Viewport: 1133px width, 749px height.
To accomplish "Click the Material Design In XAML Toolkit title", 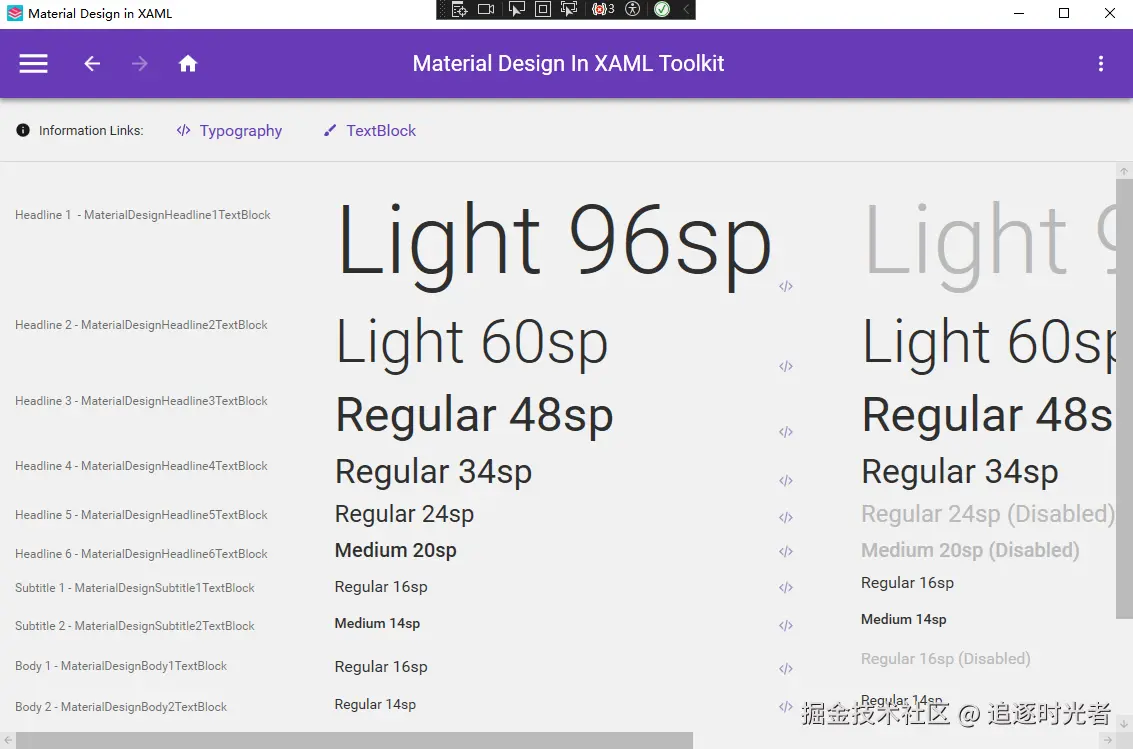I will pos(568,64).
